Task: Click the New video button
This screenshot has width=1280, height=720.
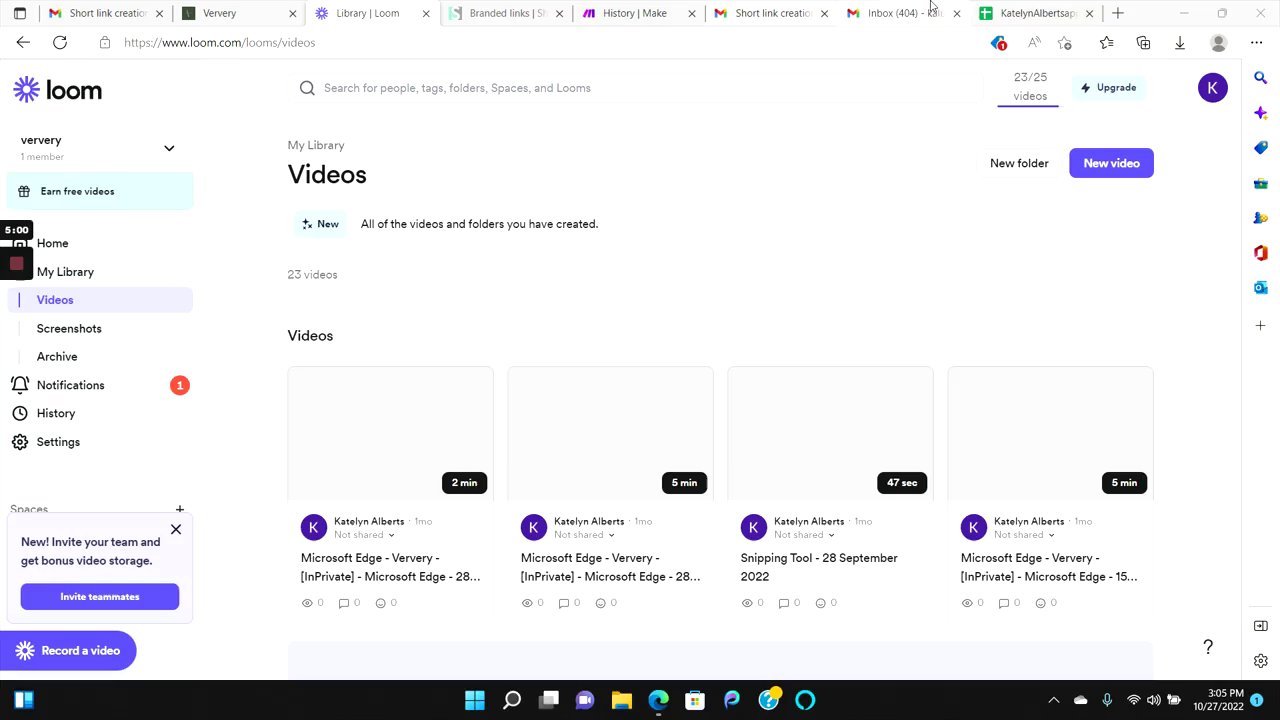Action: [x=1111, y=163]
